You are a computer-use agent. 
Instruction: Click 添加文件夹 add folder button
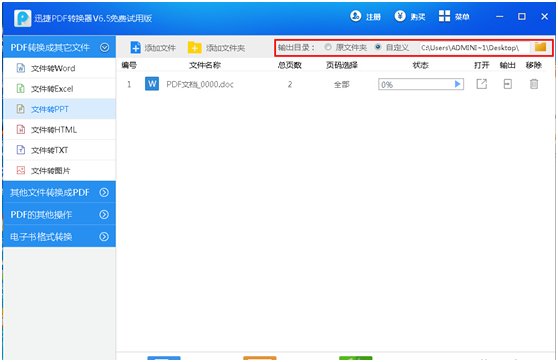pyautogui.click(x=216, y=47)
